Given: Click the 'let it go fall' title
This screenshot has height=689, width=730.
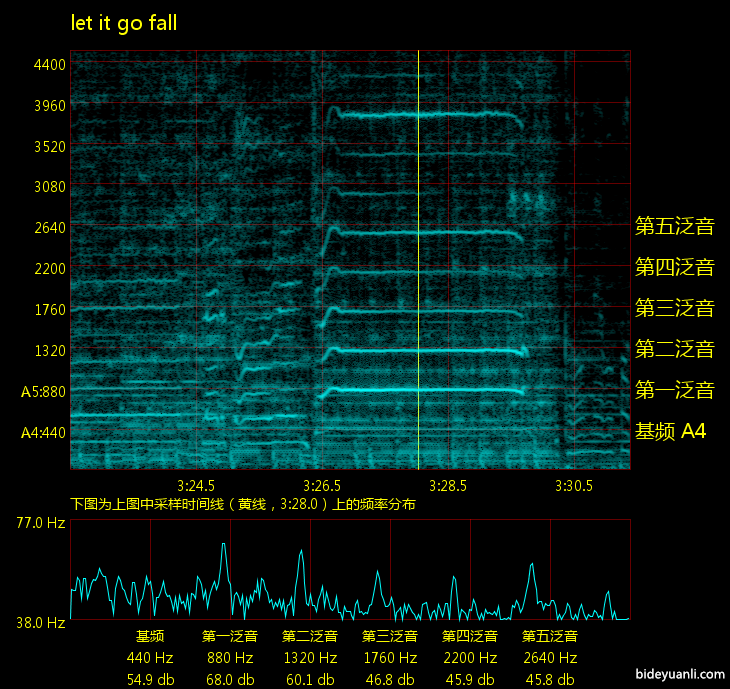Looking at the screenshot, I should pos(124,23).
